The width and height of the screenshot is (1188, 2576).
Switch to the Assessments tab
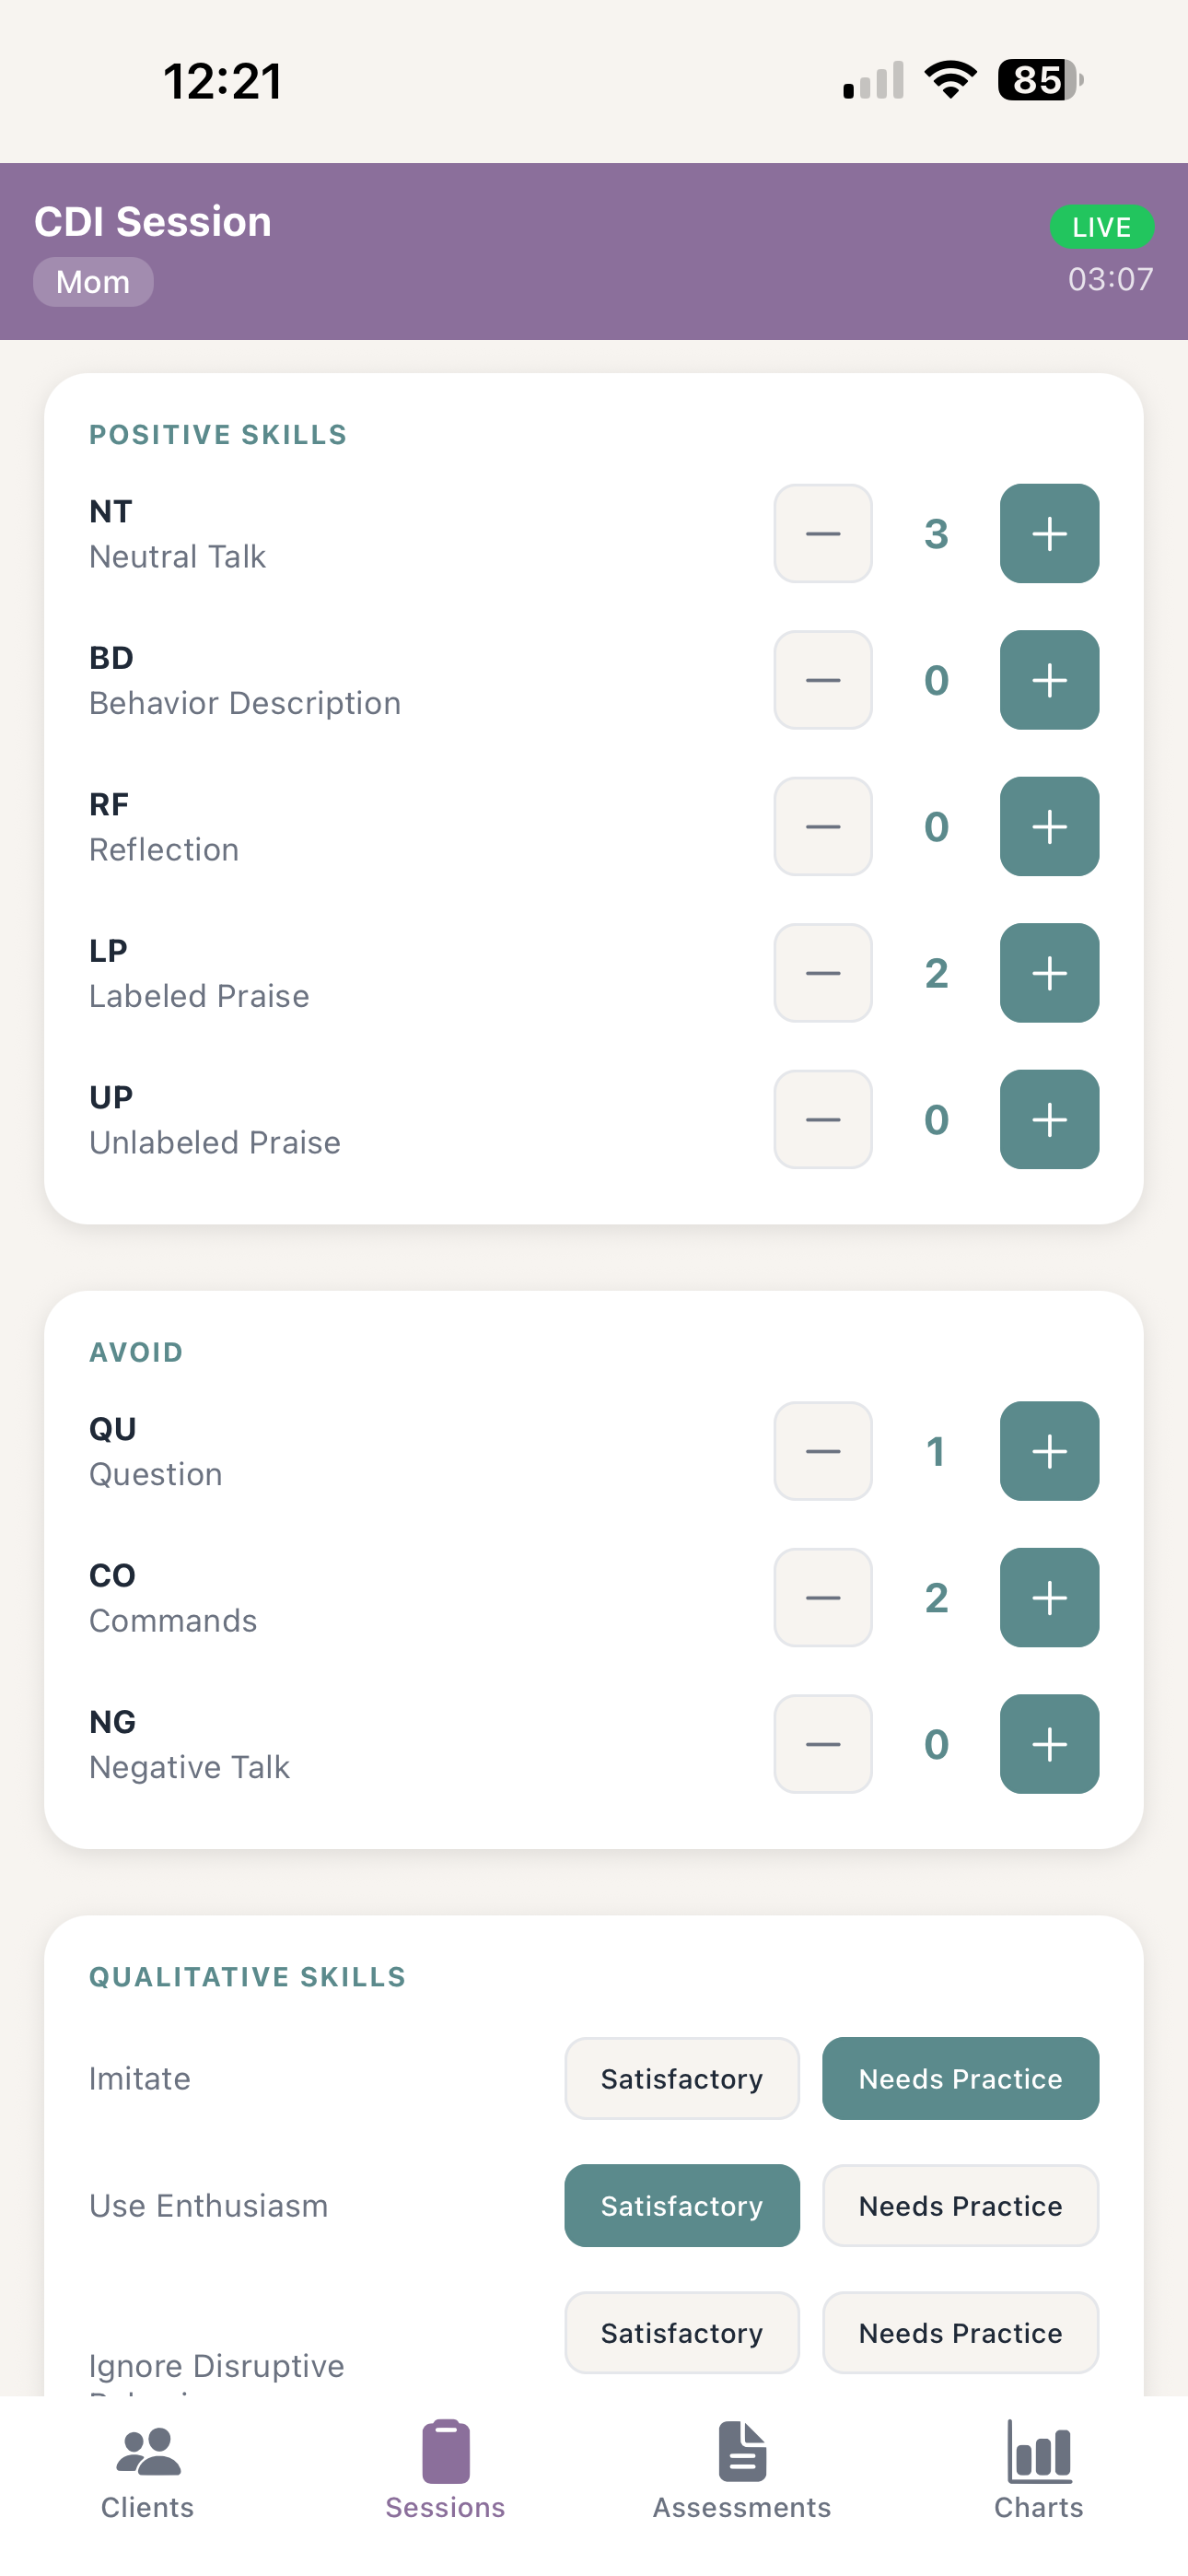pos(742,2470)
